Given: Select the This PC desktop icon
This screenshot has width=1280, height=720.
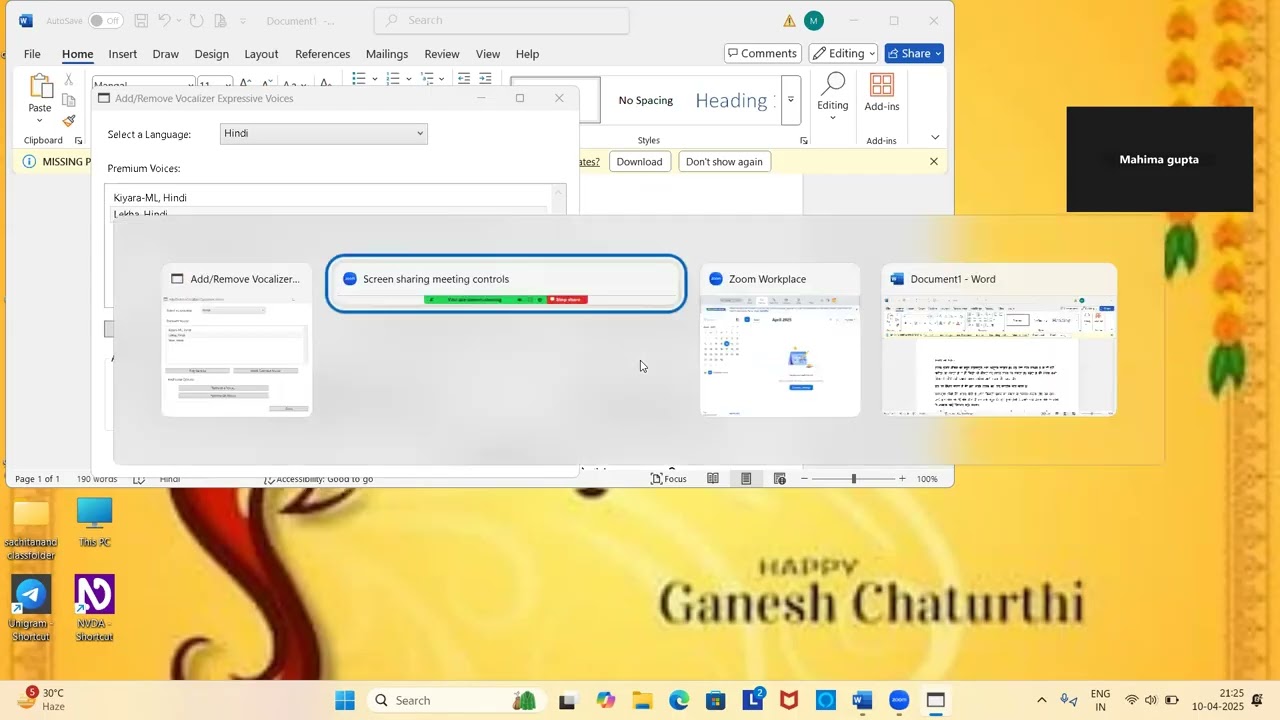Looking at the screenshot, I should point(94,523).
